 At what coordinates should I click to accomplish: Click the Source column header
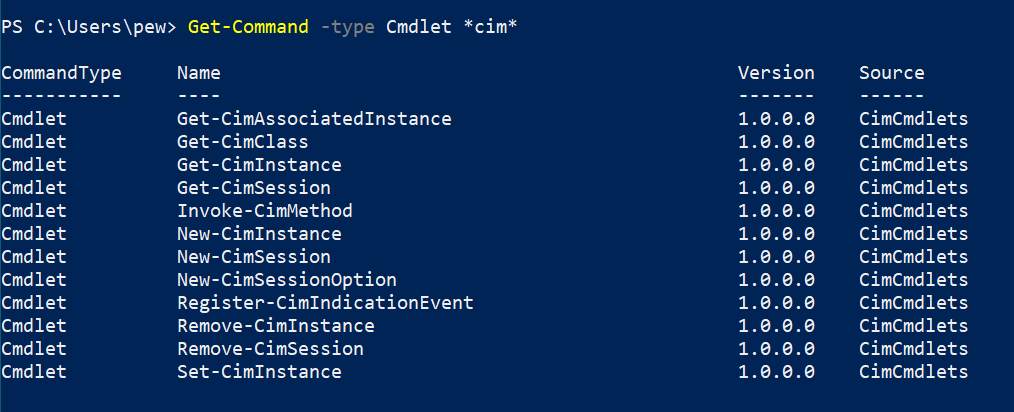click(892, 73)
